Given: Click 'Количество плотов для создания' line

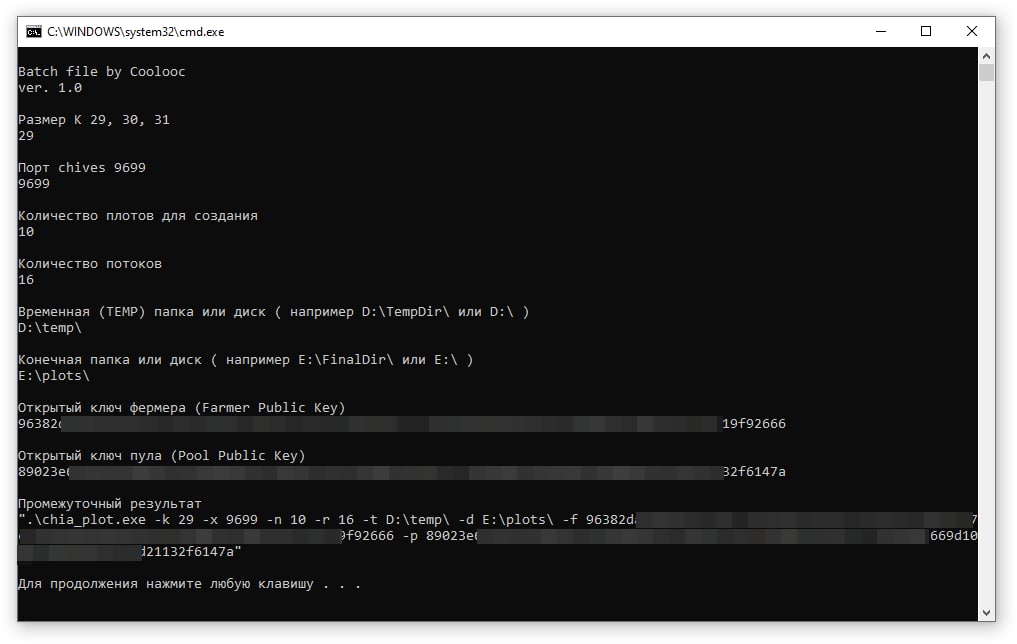Looking at the screenshot, I should tap(138, 216).
